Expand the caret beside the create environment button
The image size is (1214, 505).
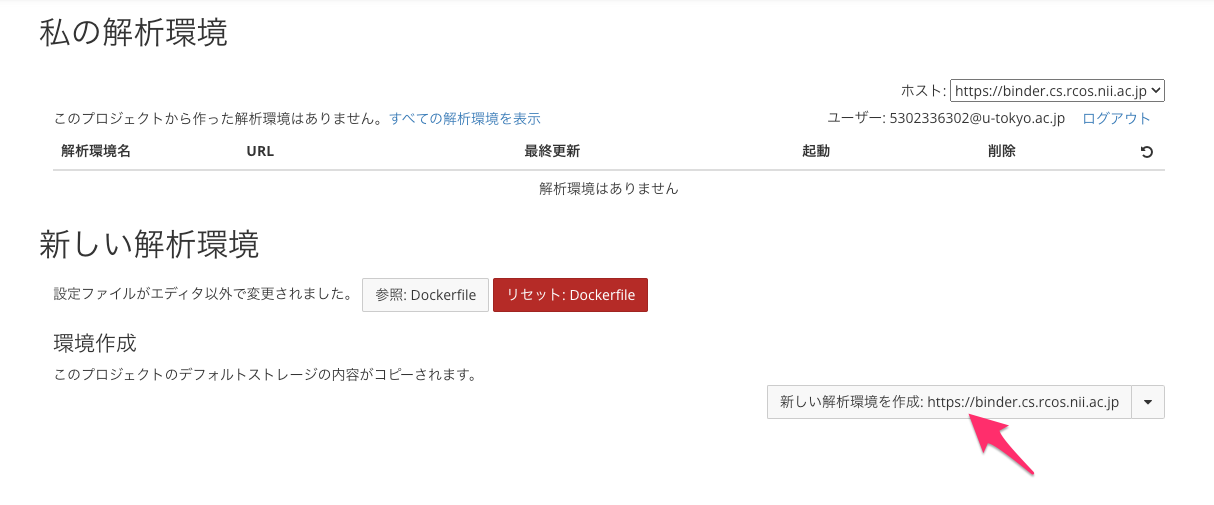[x=1148, y=402]
